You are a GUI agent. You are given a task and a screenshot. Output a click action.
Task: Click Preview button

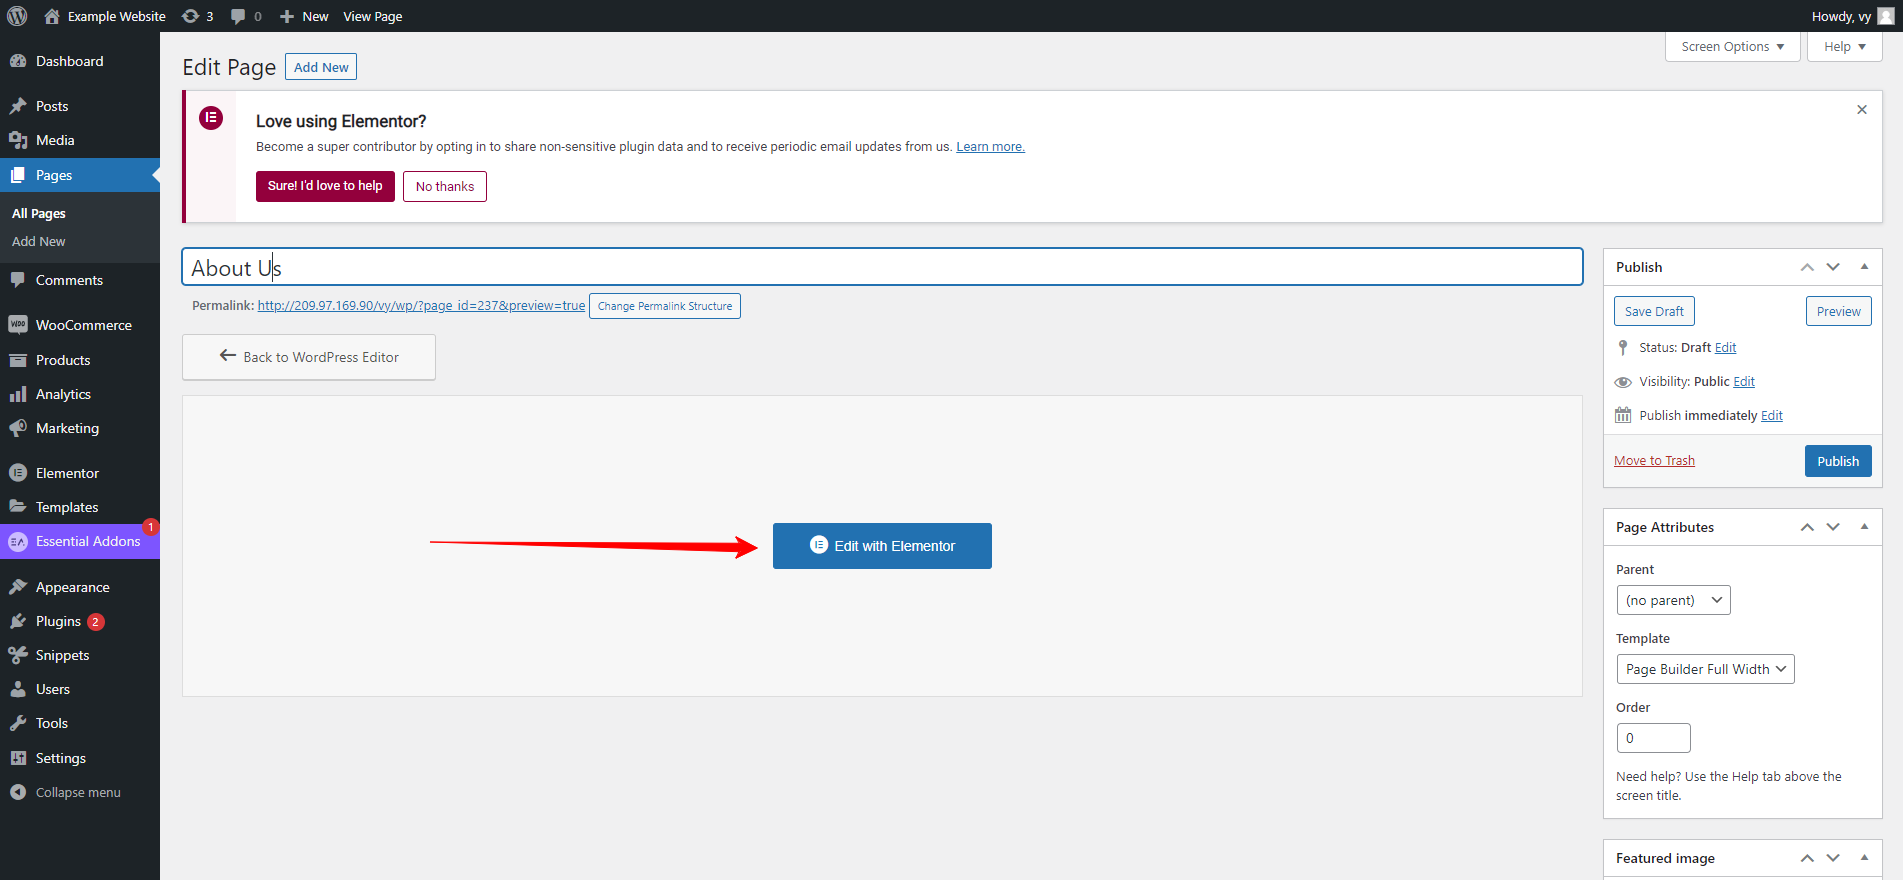click(x=1839, y=311)
